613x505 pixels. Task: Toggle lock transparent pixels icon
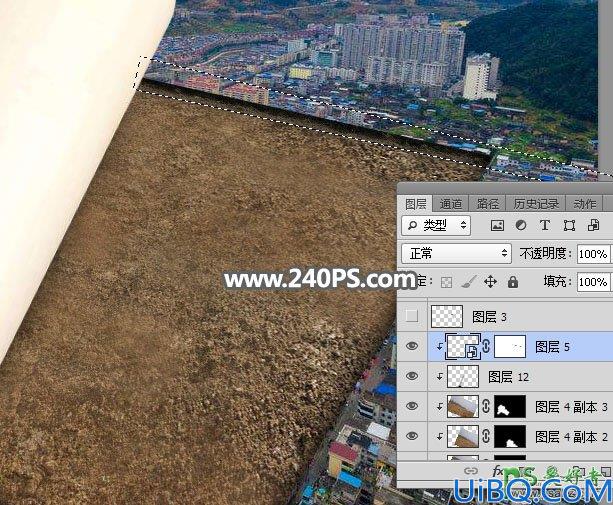[446, 282]
